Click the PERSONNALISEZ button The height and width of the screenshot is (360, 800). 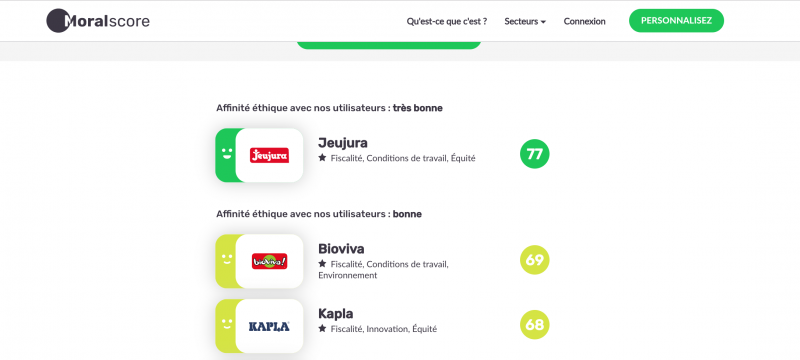click(677, 21)
